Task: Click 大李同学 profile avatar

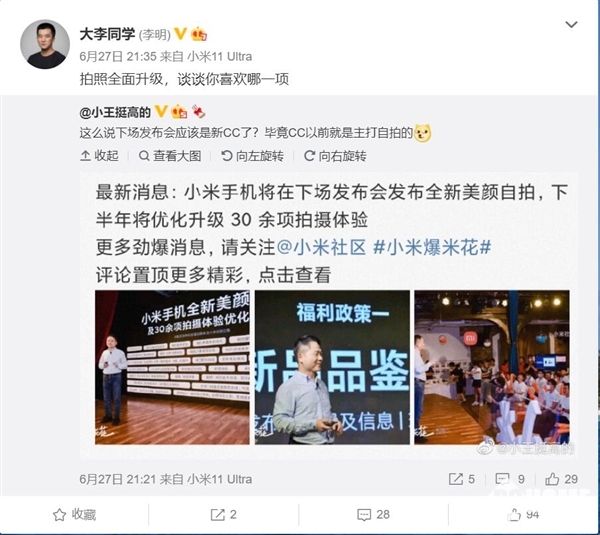Action: tap(45, 44)
